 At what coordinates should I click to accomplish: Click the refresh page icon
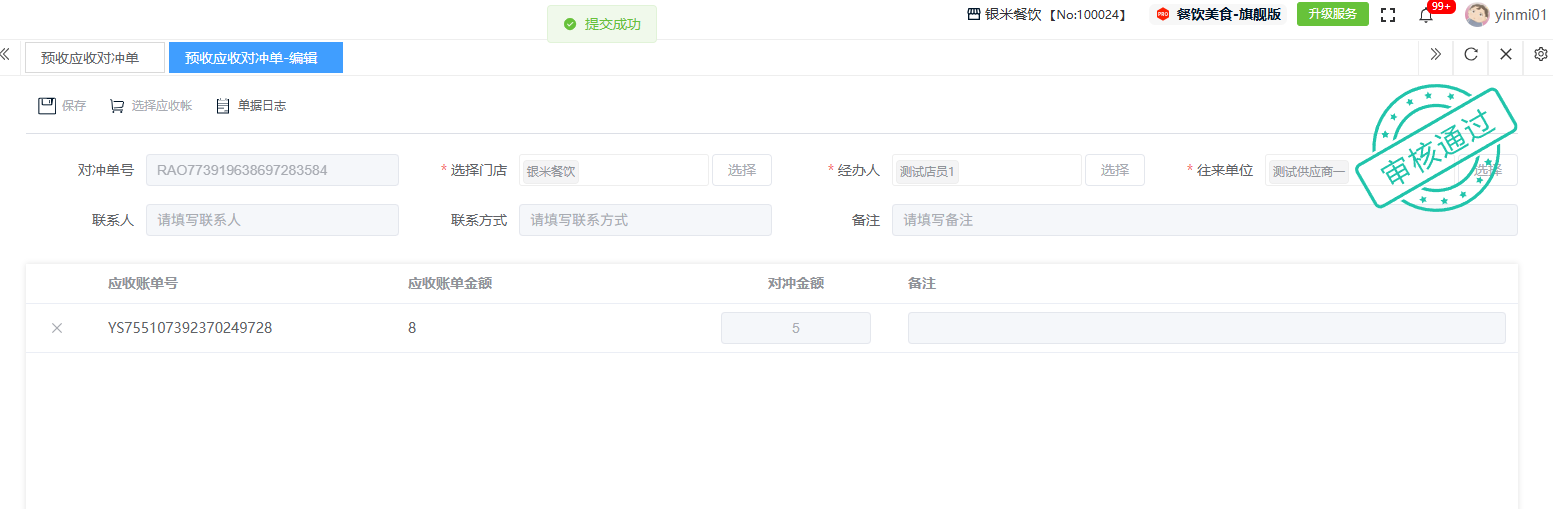coord(1470,55)
